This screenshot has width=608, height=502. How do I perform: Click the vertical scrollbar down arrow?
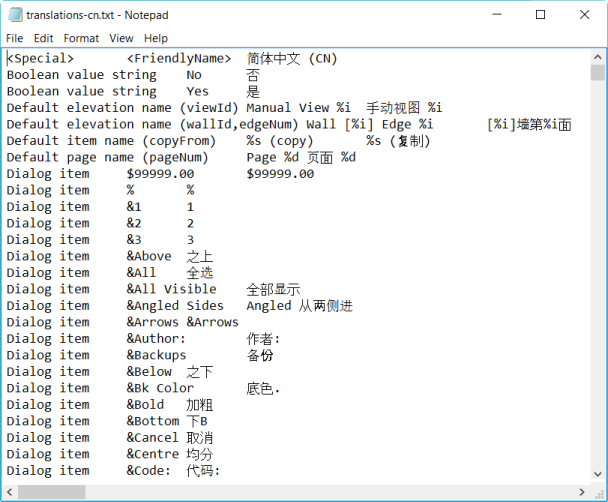[598, 474]
